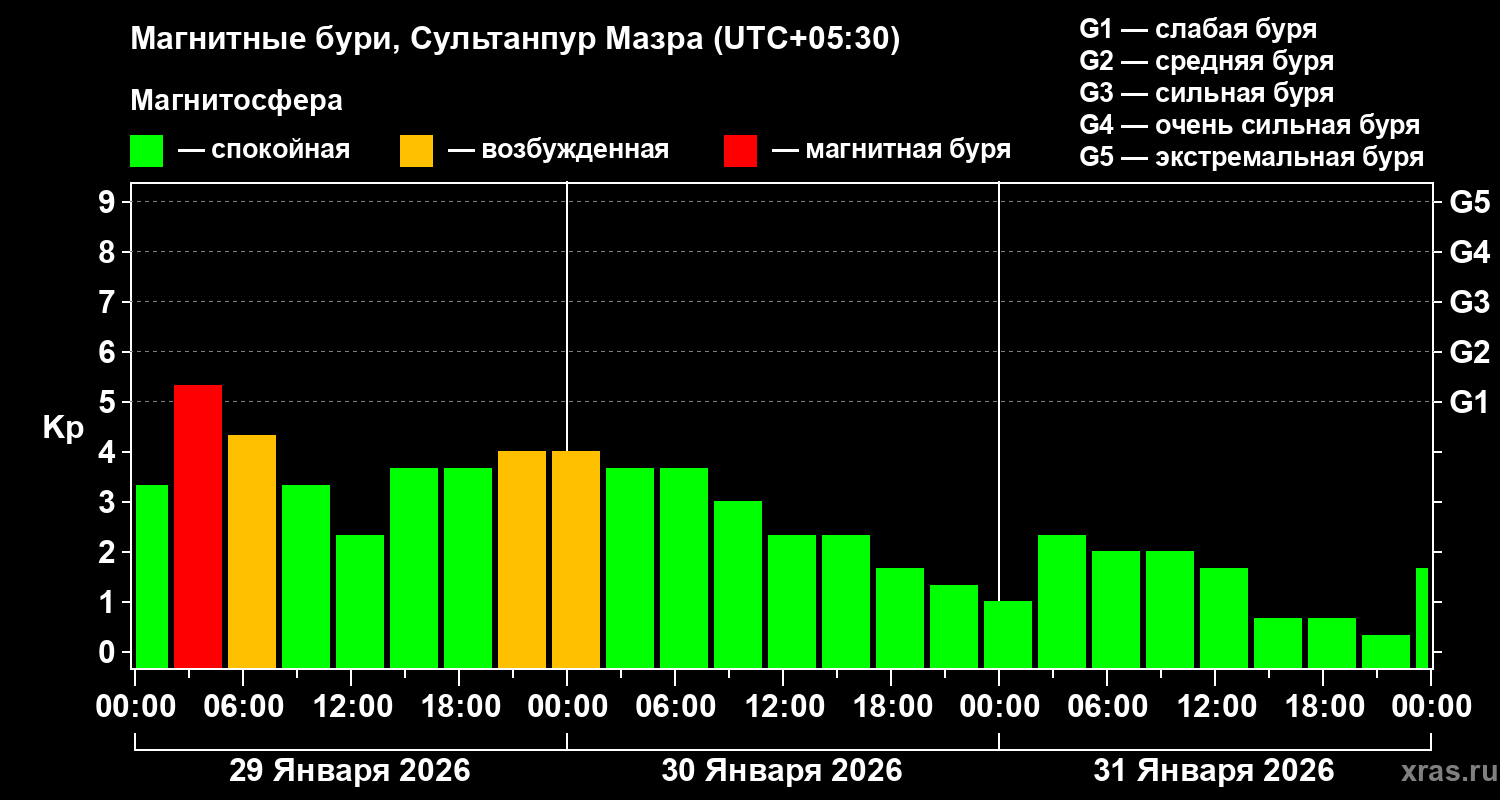Click the 'G5' label on the right axis
The width and height of the screenshot is (1500, 800).
point(1469,202)
